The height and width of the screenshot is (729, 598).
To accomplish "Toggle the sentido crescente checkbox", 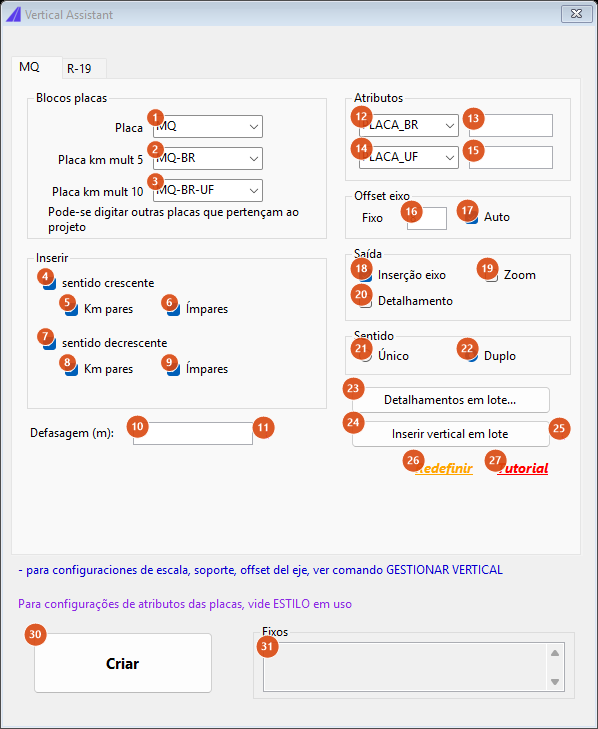I will coord(50,283).
